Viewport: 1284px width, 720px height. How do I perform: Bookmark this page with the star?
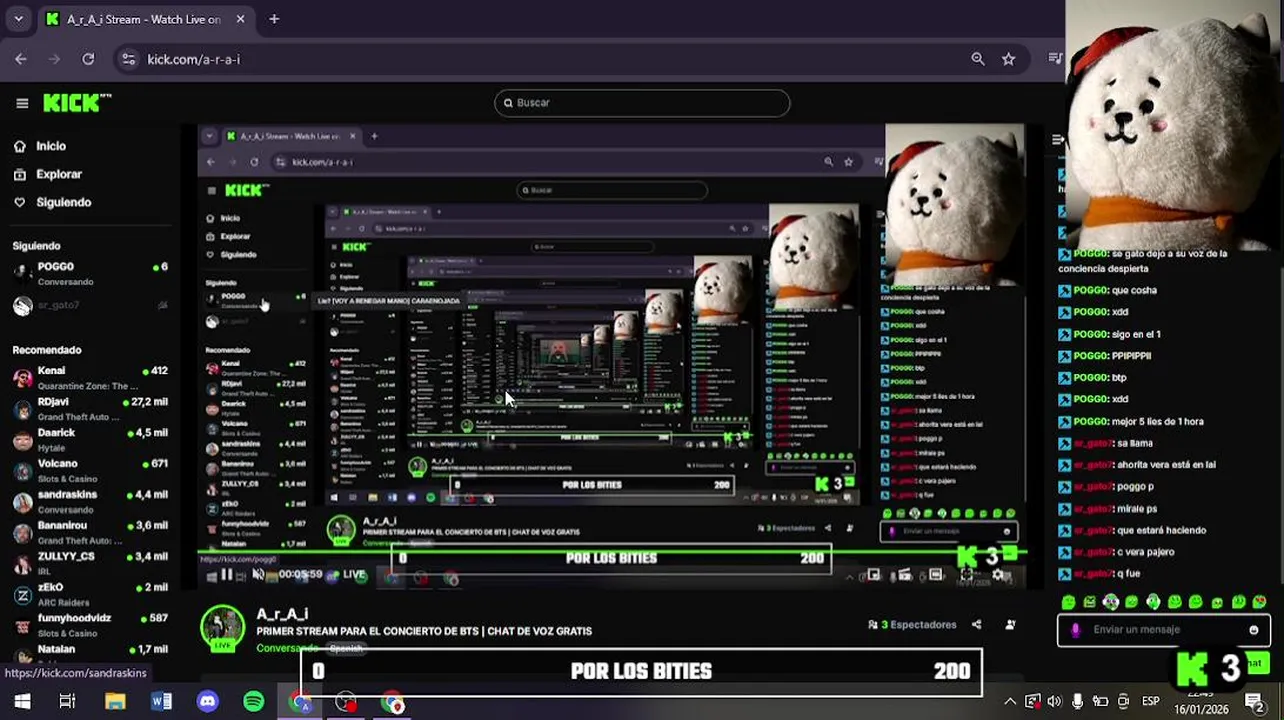(1008, 59)
